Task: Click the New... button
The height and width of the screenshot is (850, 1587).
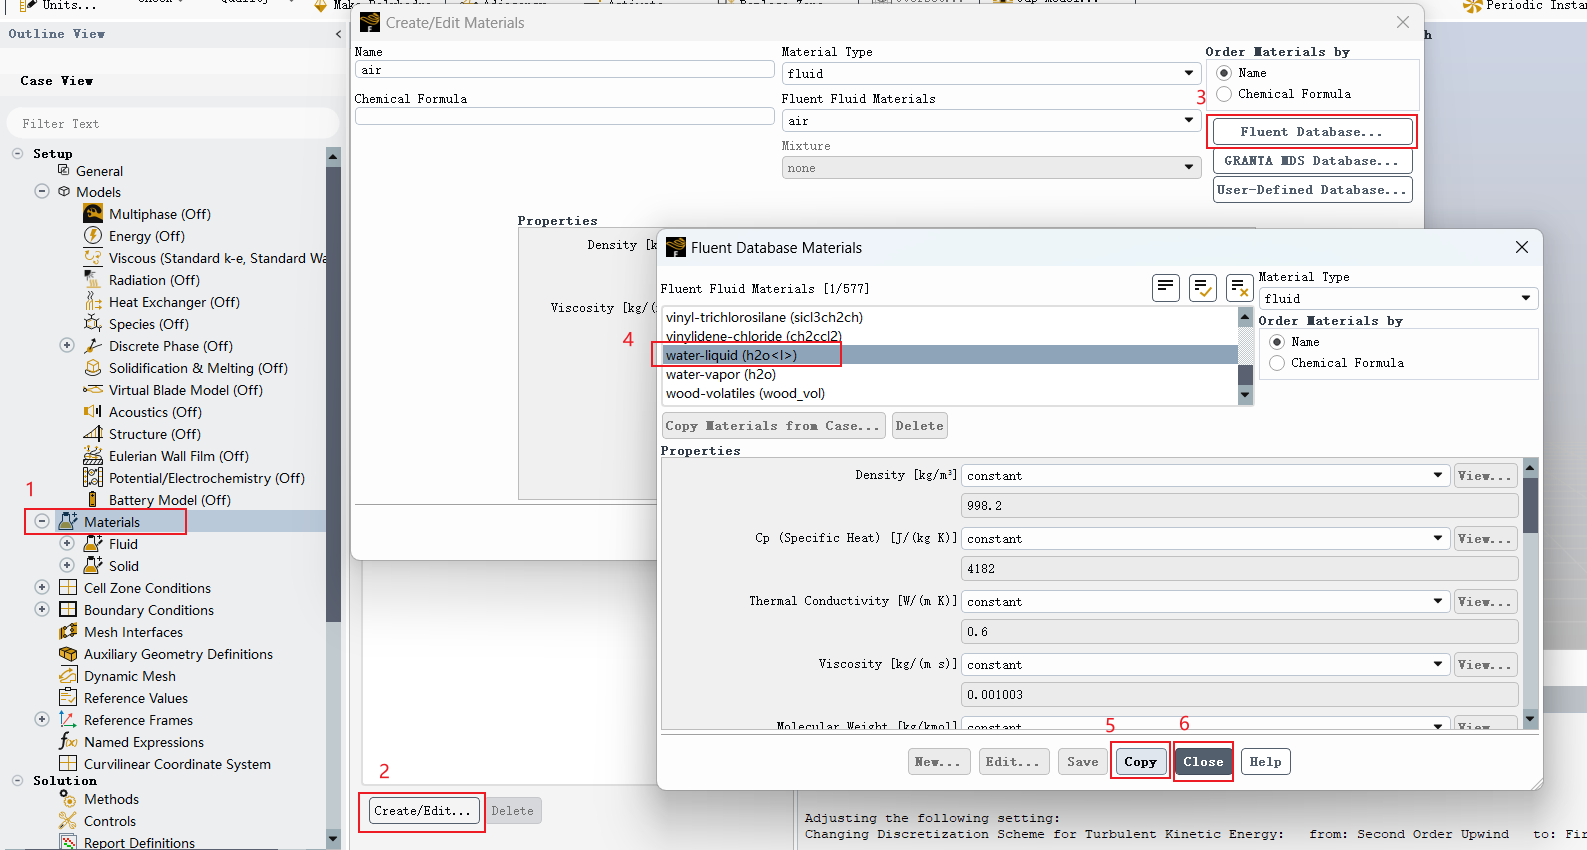Action: (x=937, y=761)
